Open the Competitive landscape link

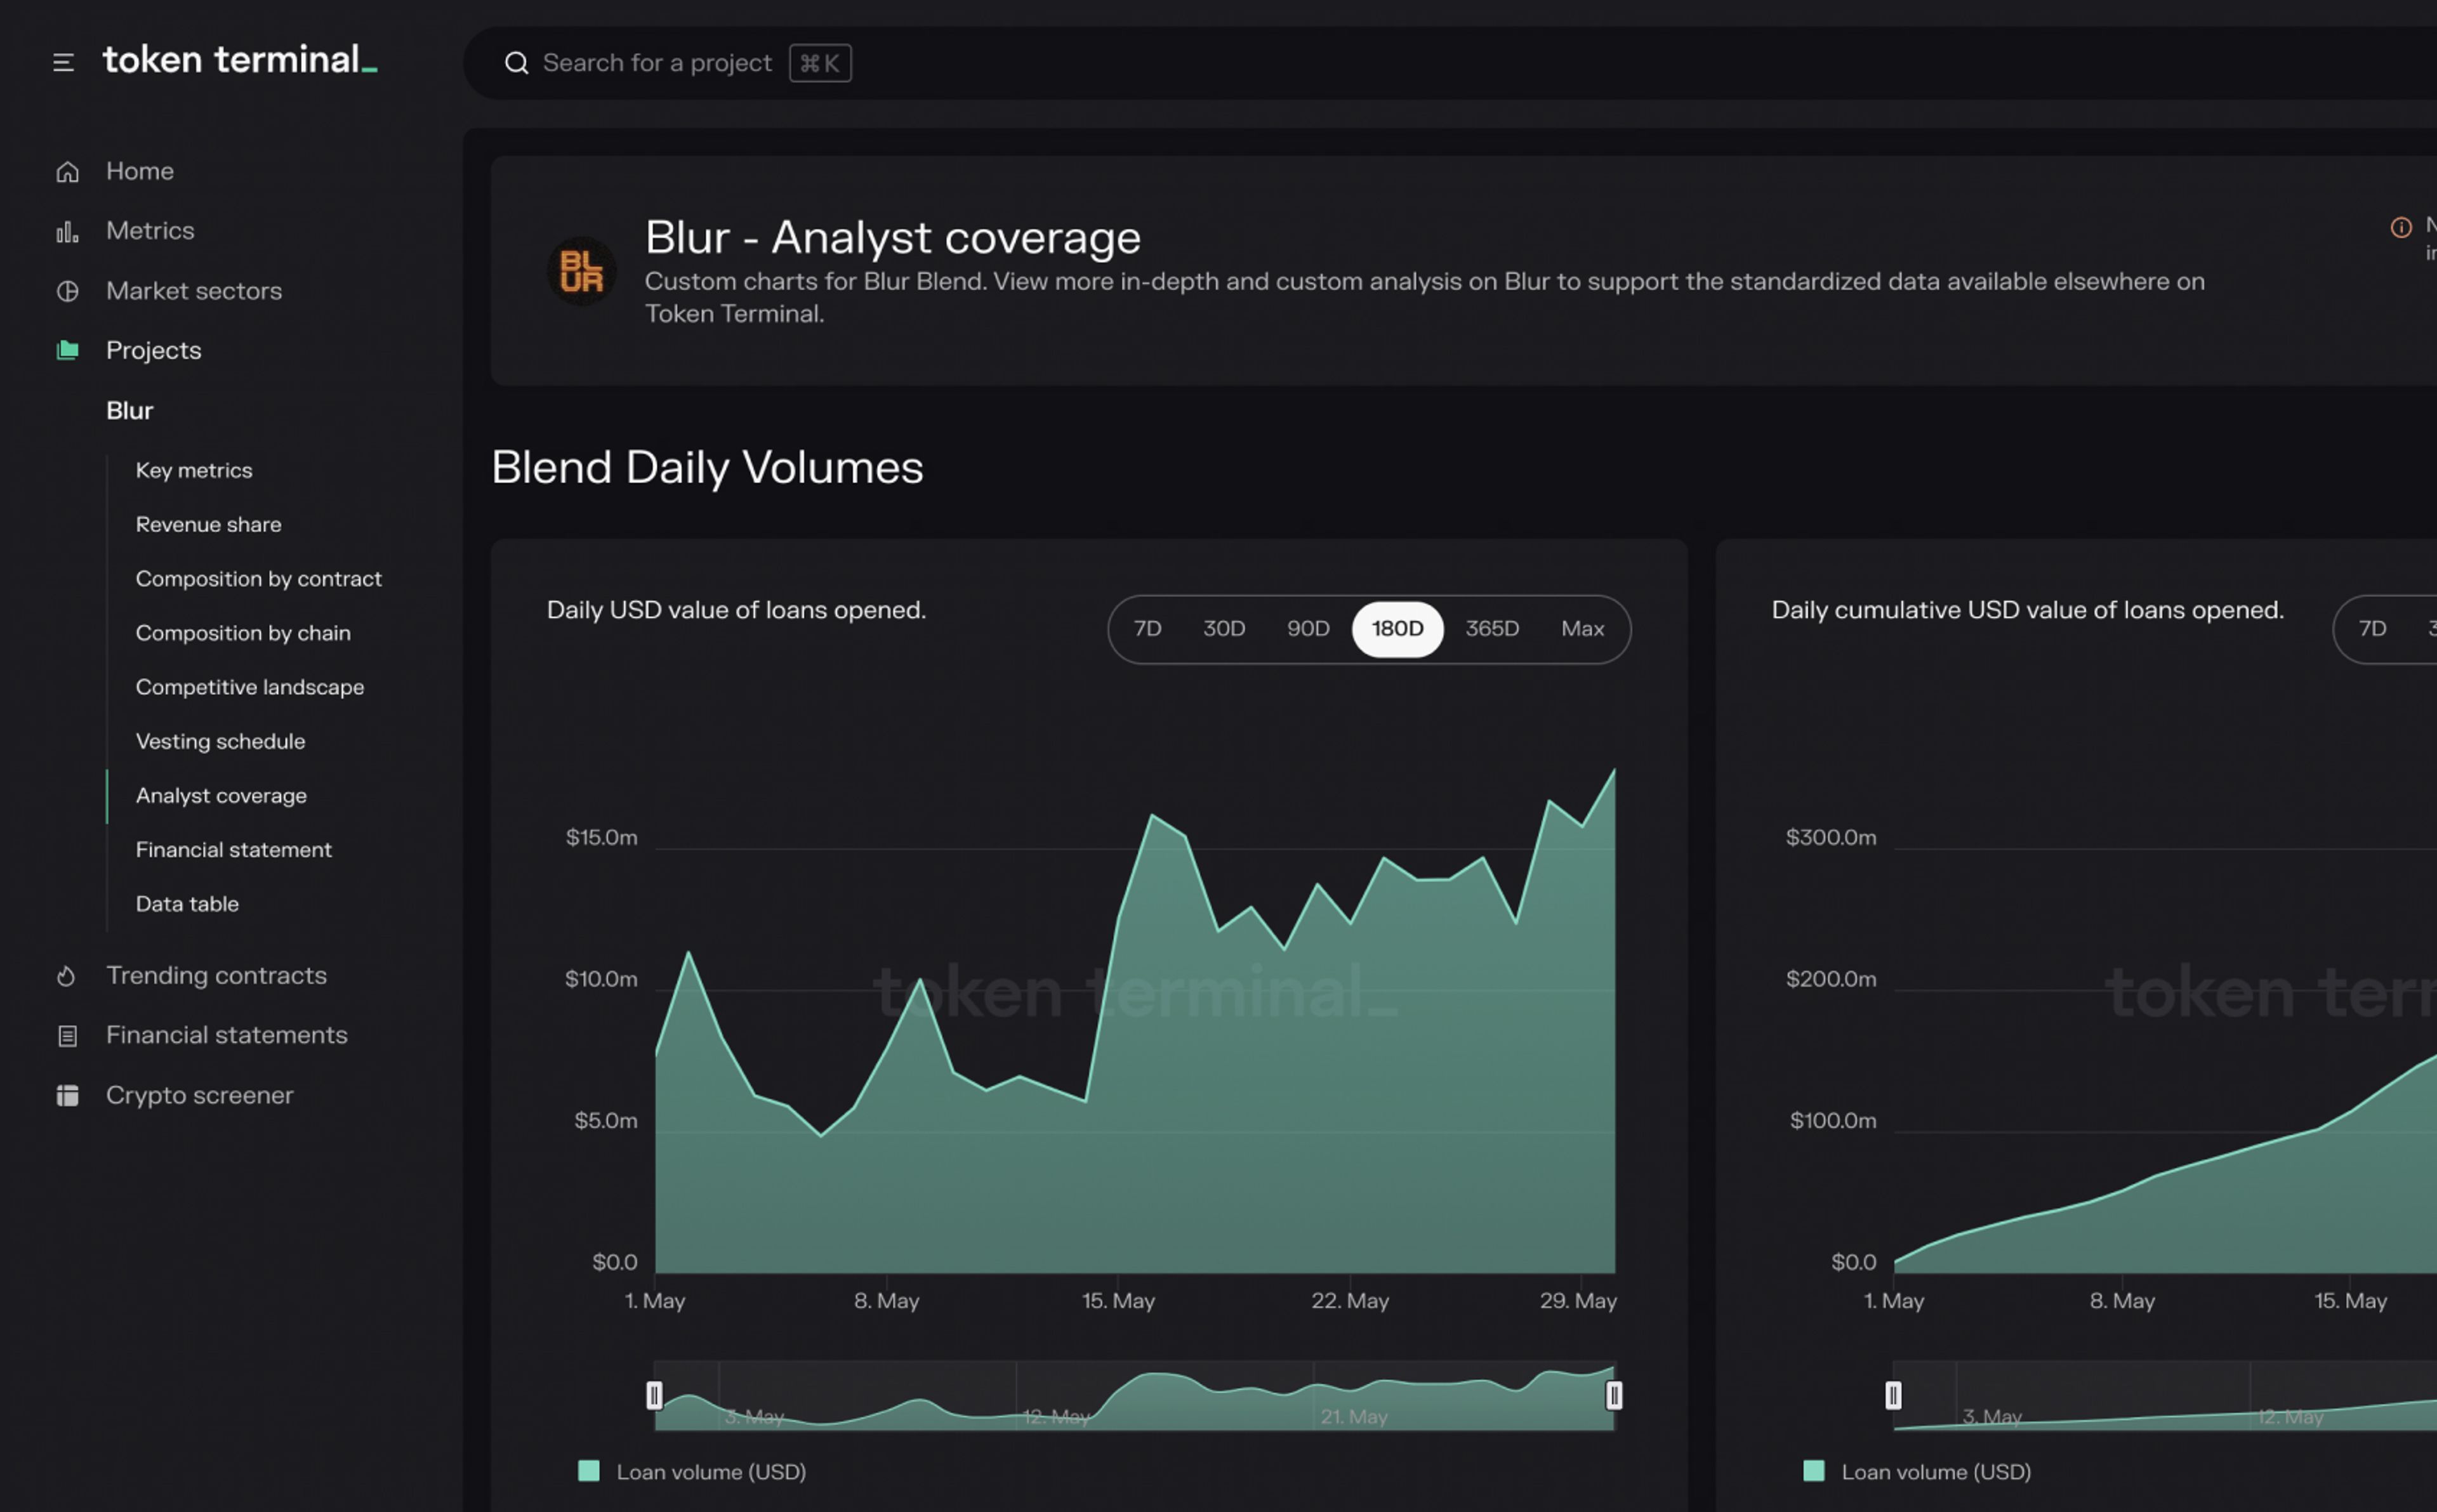pos(250,687)
